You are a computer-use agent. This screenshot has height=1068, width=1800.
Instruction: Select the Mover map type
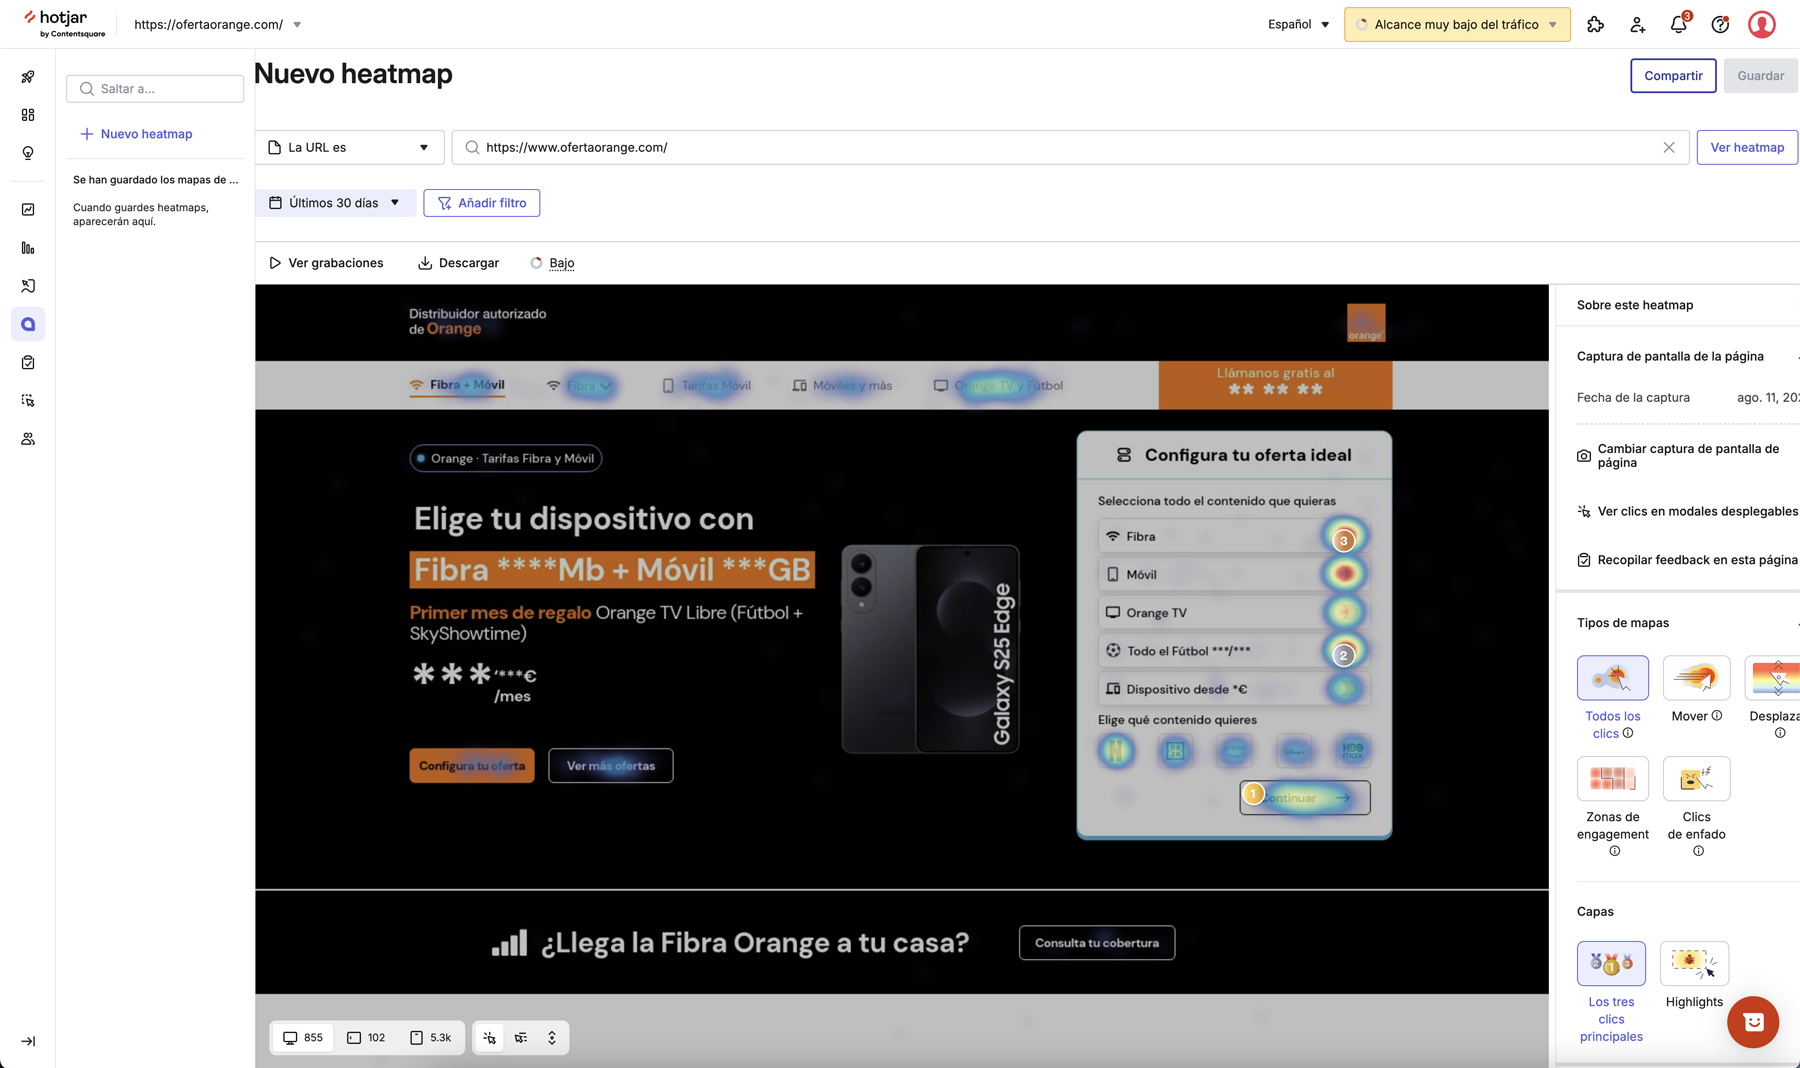click(1696, 678)
